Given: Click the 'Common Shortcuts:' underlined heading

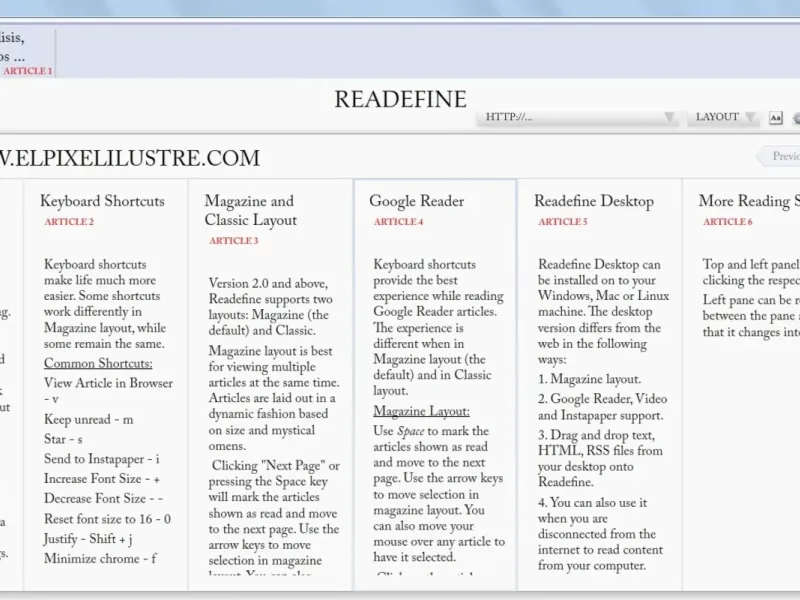Looking at the screenshot, I should coord(98,363).
